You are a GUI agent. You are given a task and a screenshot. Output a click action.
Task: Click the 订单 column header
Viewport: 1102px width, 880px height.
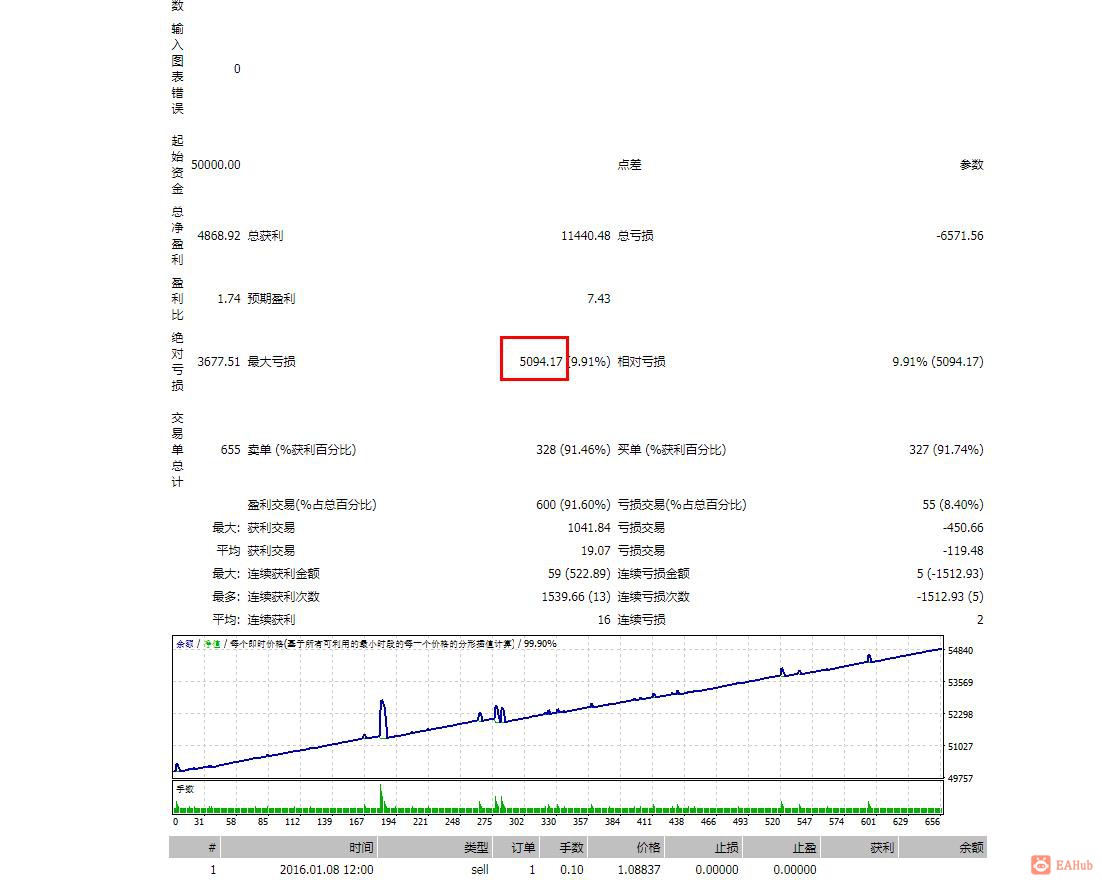[x=524, y=848]
